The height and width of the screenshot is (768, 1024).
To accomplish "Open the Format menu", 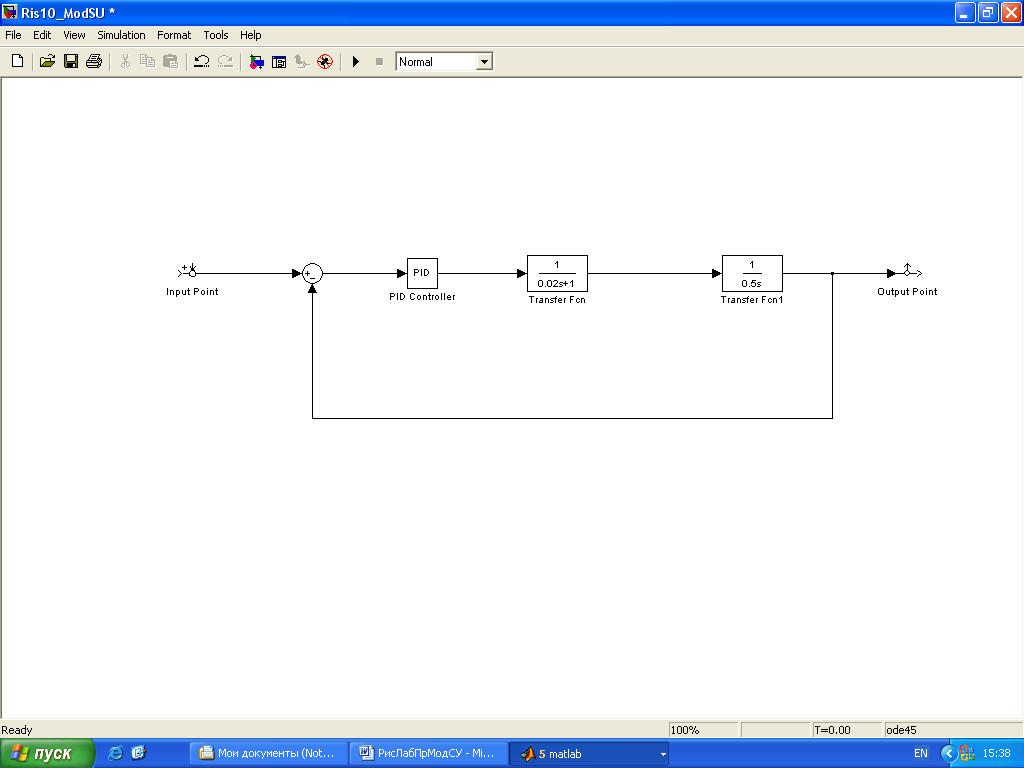I will 174,35.
